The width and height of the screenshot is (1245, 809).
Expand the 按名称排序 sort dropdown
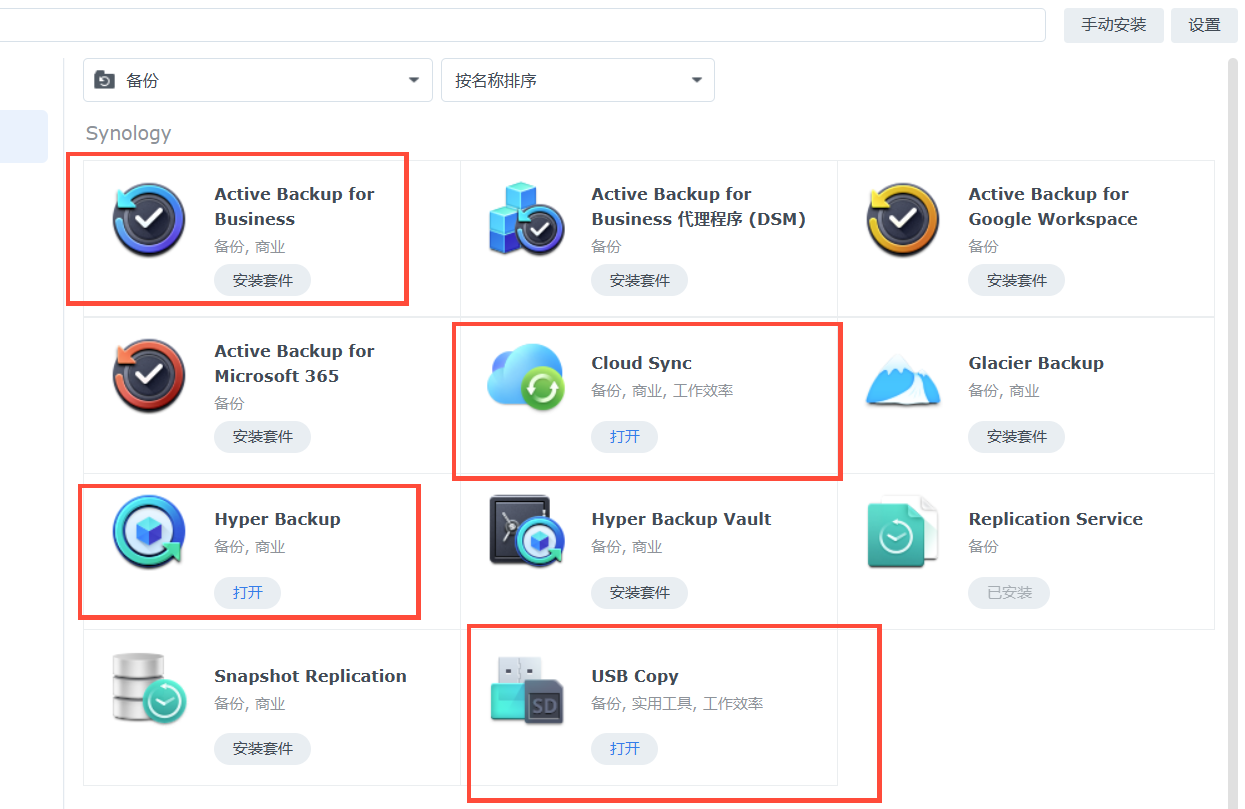578,80
